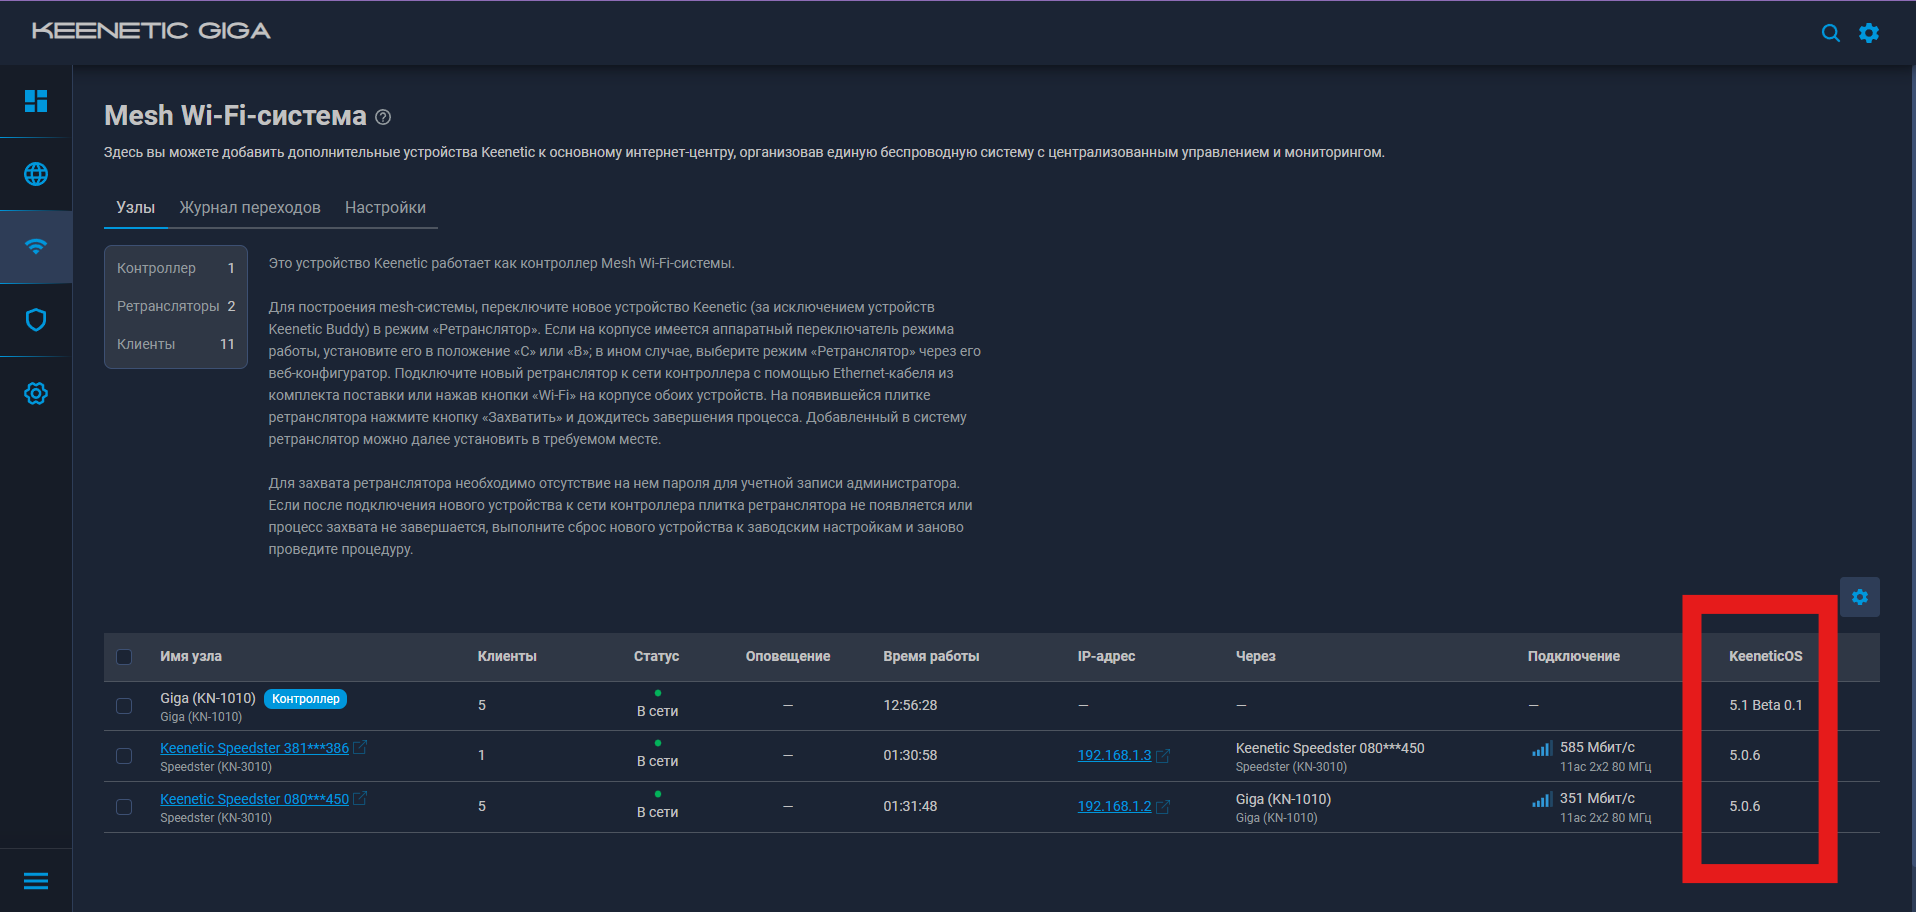The width and height of the screenshot is (1916, 912).
Task: Click help icon next to Mesh Wi-Fi title
Action: click(383, 117)
